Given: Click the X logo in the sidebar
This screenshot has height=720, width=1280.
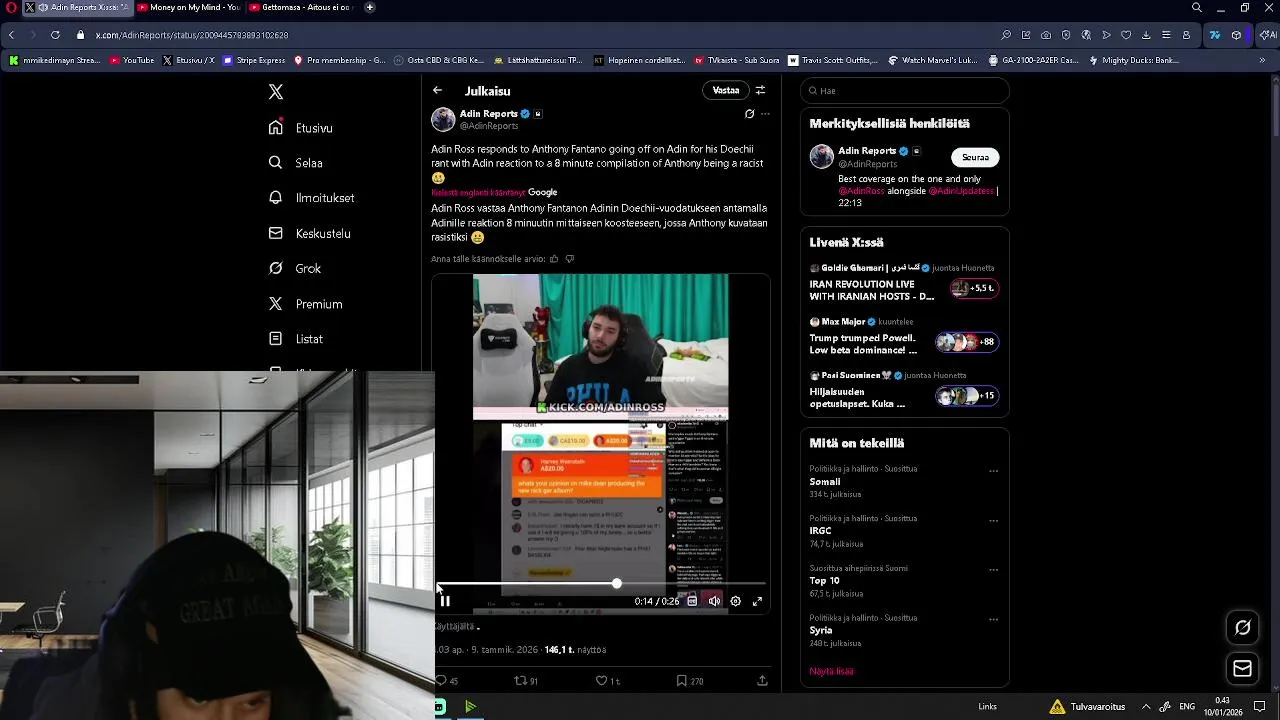Looking at the screenshot, I should click(276, 92).
